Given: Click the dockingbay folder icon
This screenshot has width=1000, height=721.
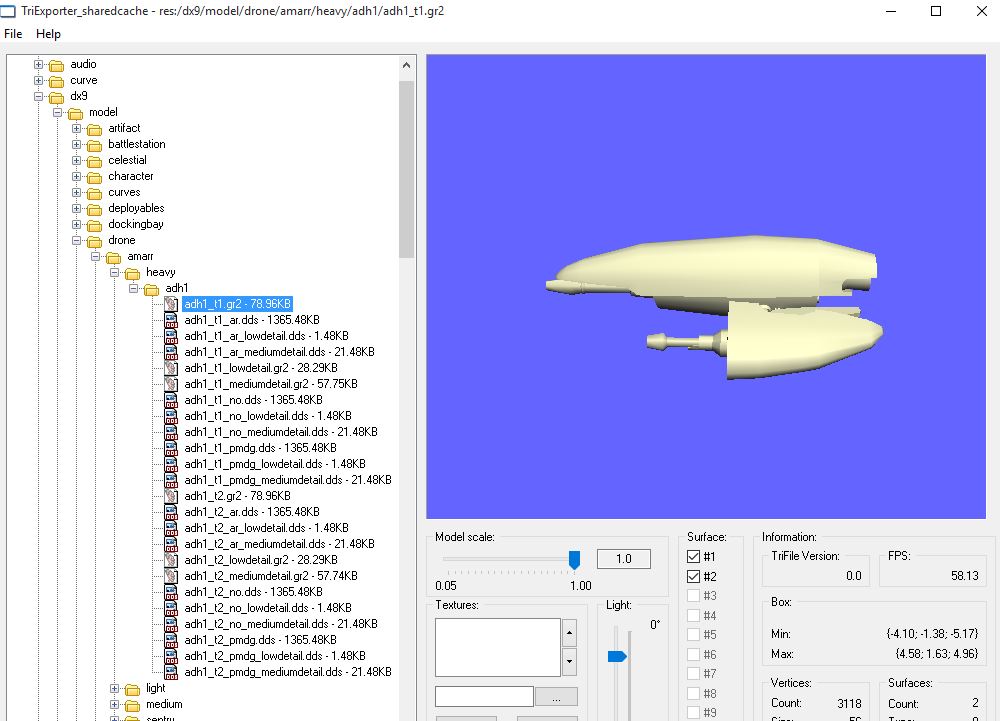Looking at the screenshot, I should point(94,224).
